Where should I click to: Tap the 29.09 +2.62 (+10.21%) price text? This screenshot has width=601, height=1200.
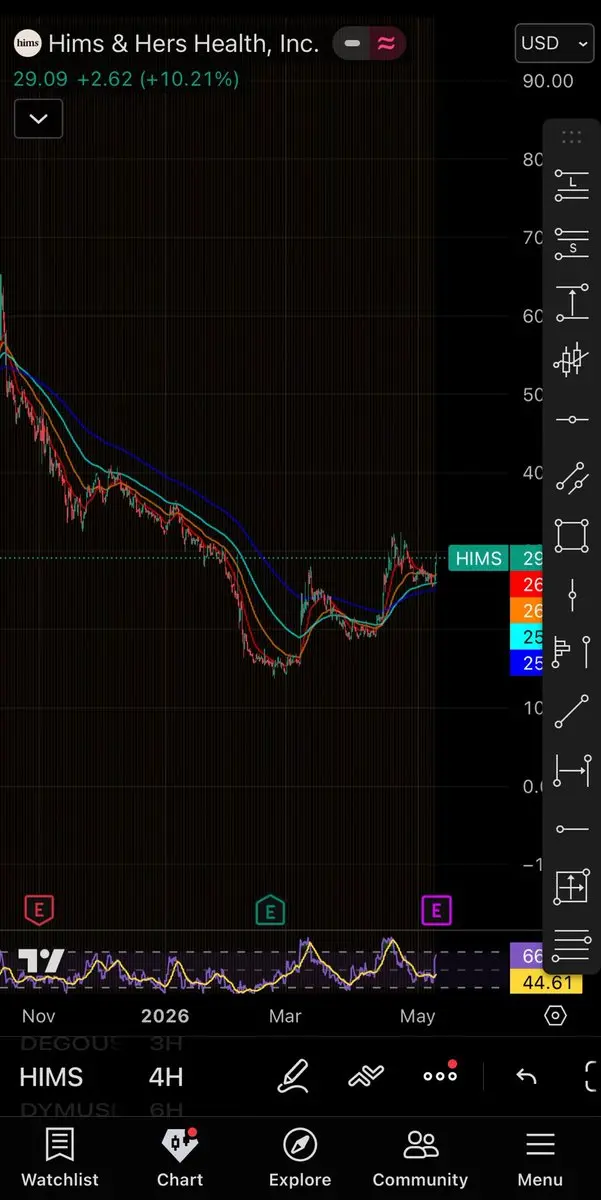[x=126, y=79]
